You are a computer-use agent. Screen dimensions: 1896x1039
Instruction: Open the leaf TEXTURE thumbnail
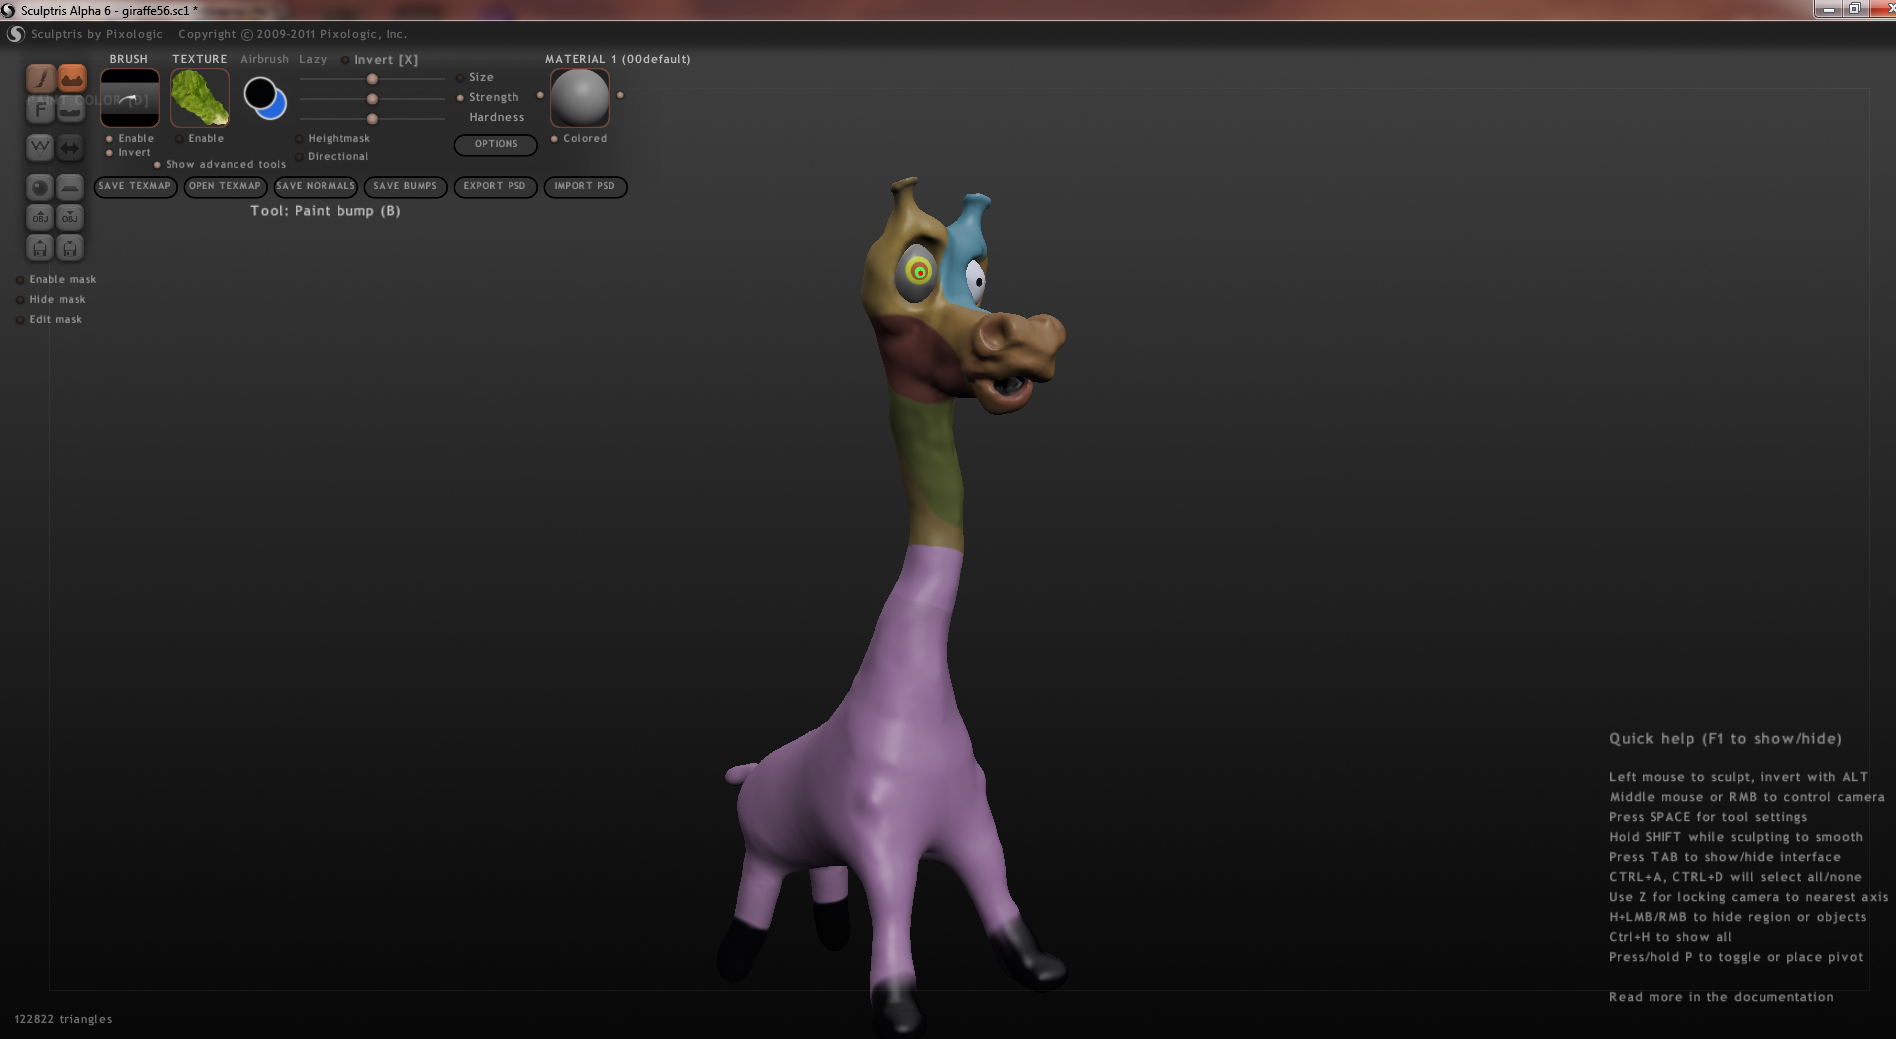200,98
